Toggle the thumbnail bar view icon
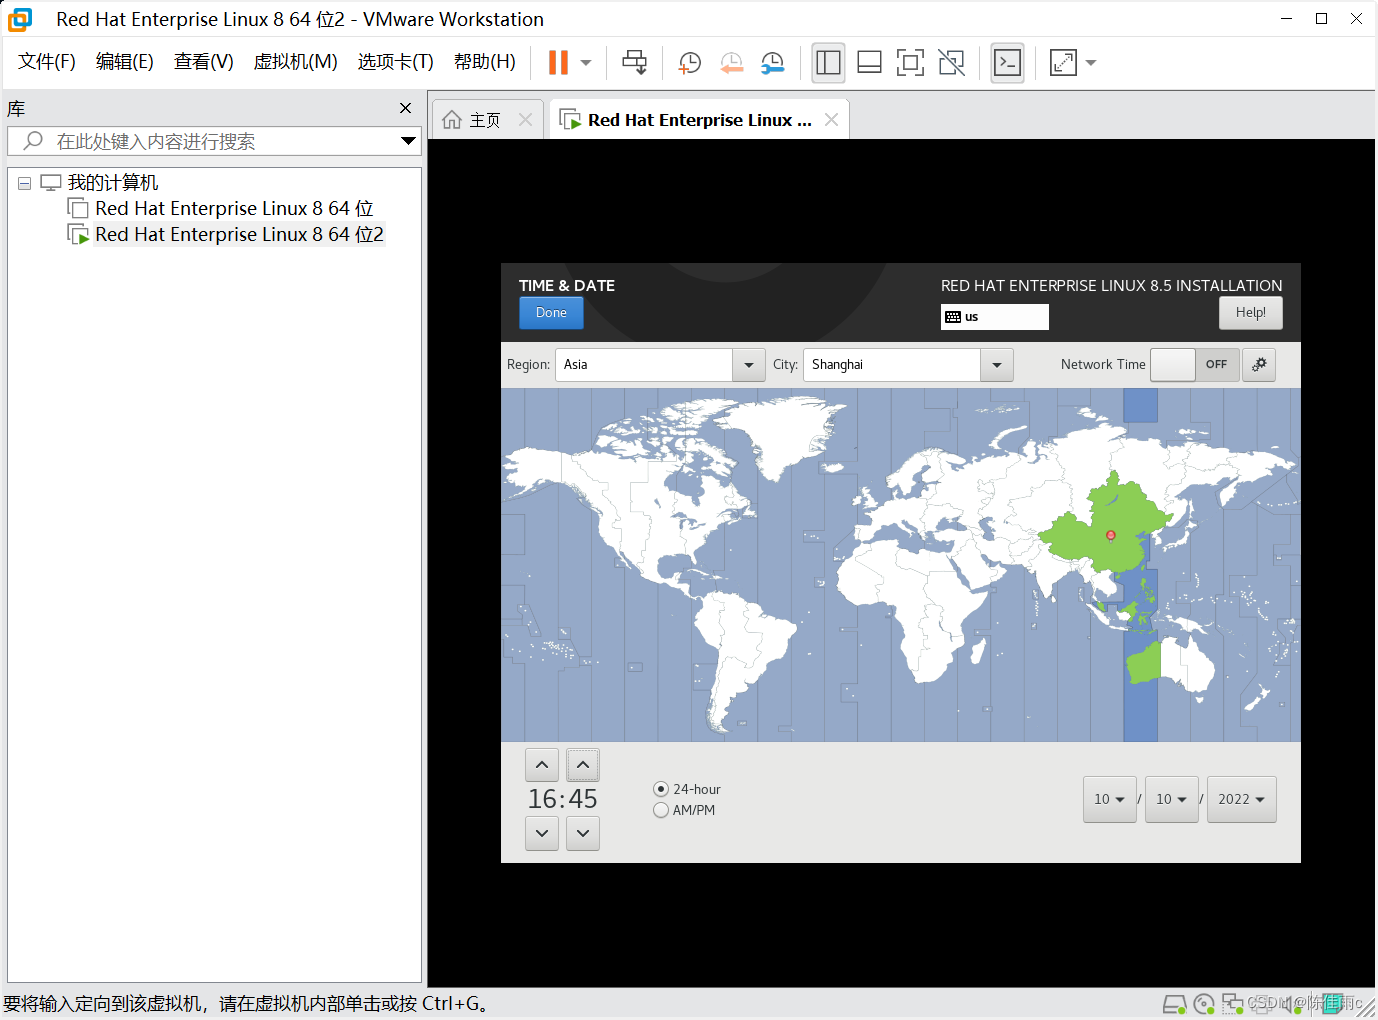 (869, 63)
